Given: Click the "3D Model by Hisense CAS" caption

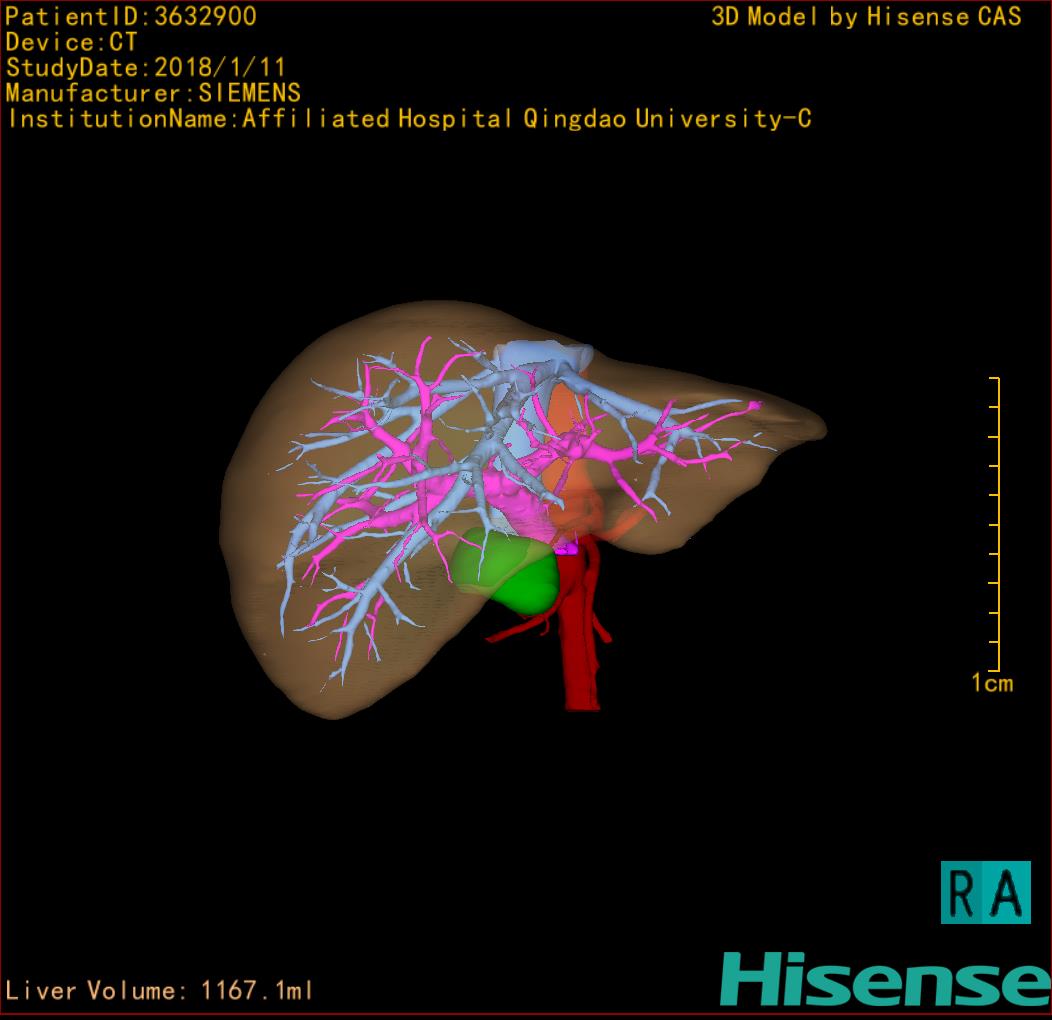Looking at the screenshot, I should point(866,16).
